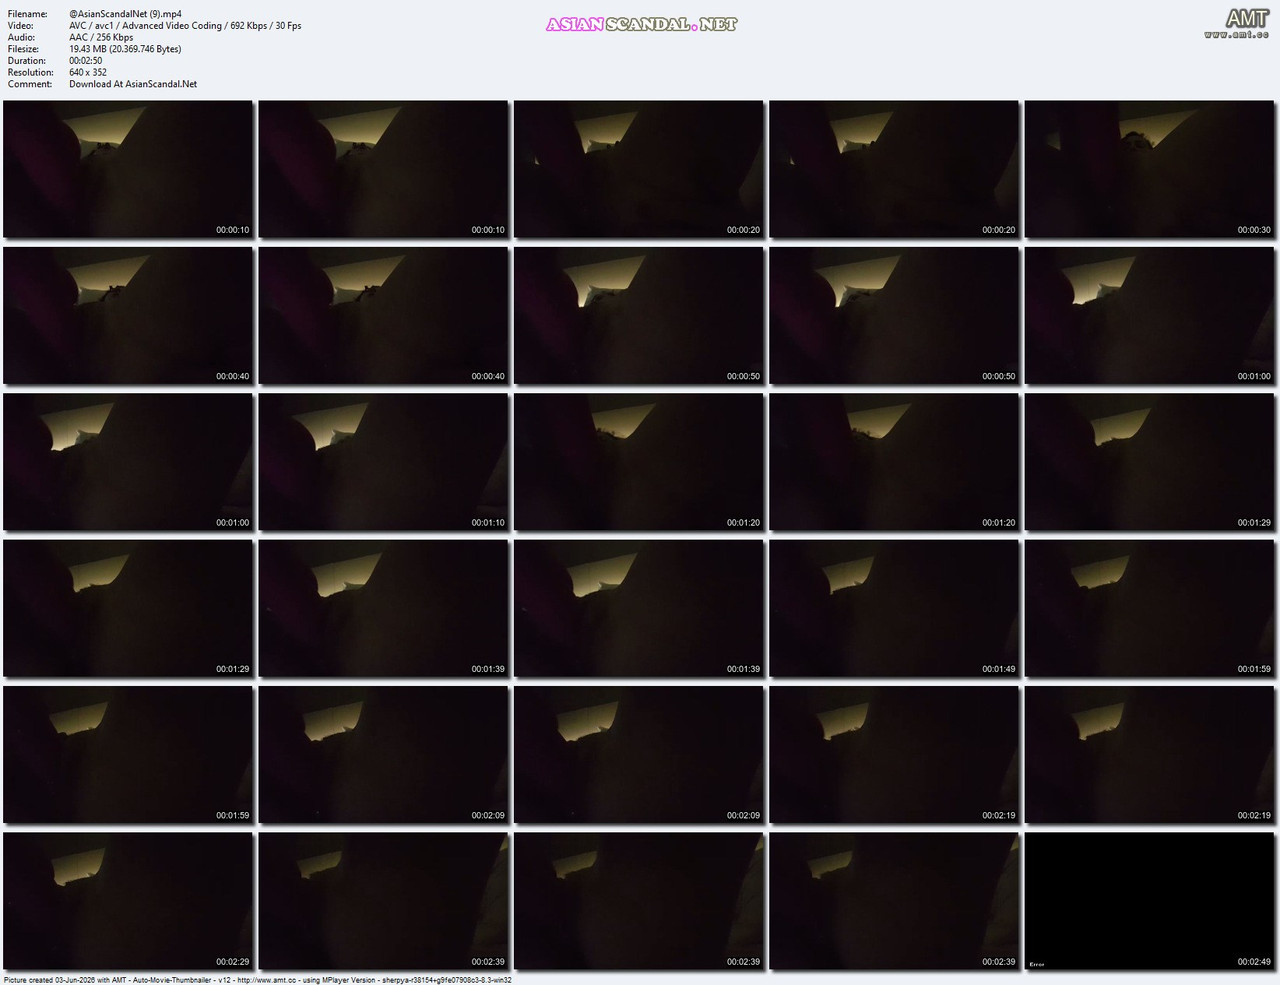Click the 'Filename:' label
Screen dimensions: 1280x985
pyautogui.click(x=28, y=14)
